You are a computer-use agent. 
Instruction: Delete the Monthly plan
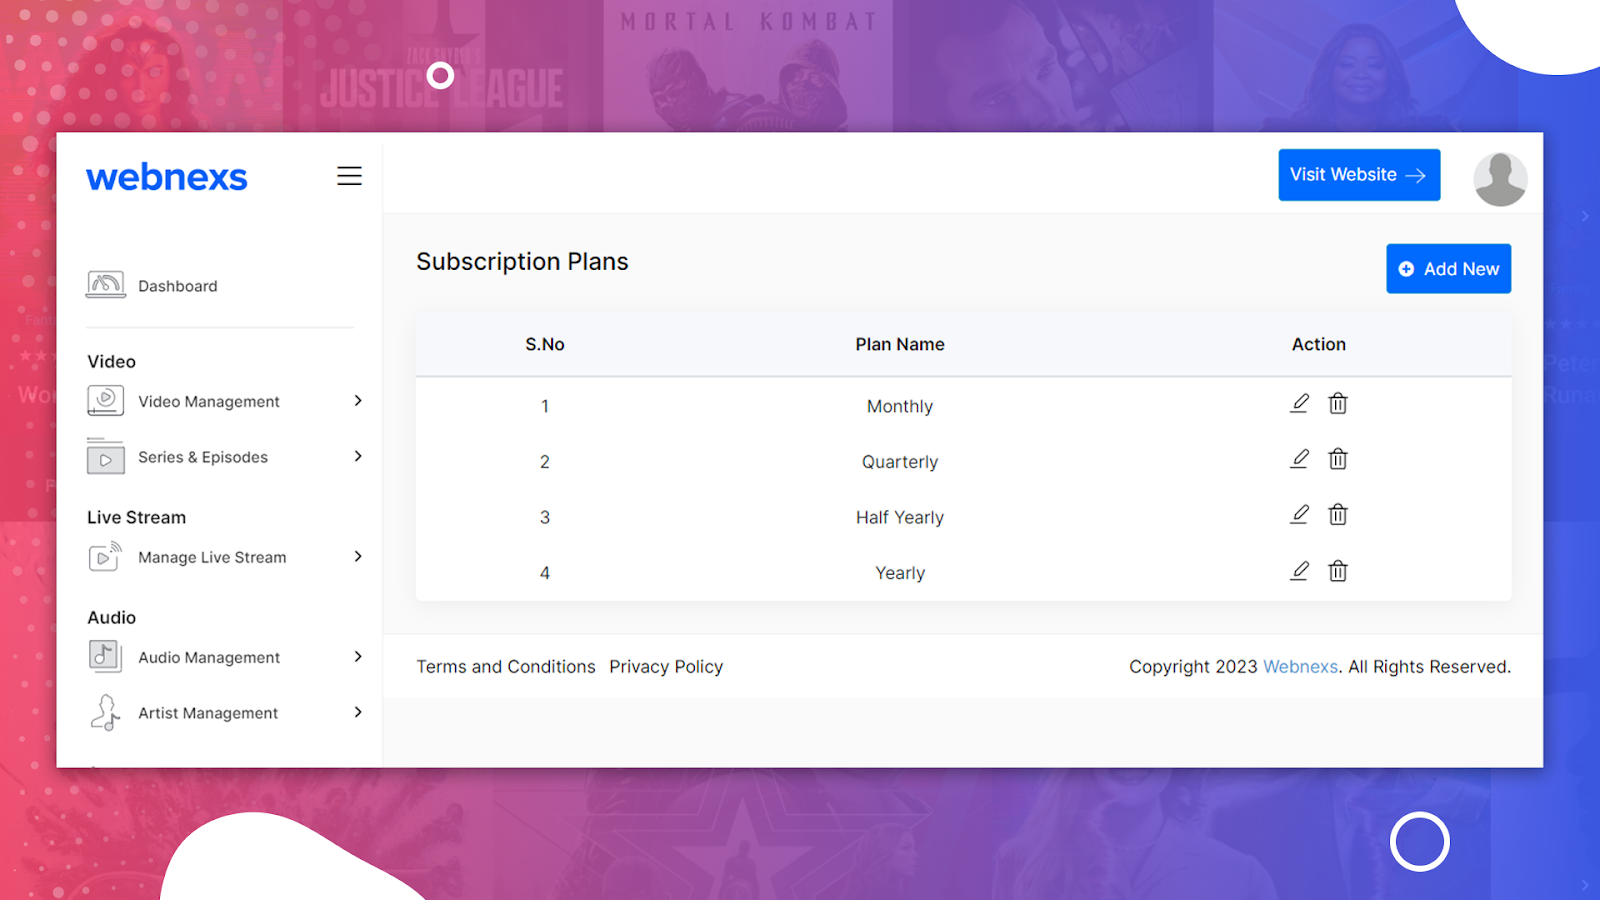(1338, 403)
